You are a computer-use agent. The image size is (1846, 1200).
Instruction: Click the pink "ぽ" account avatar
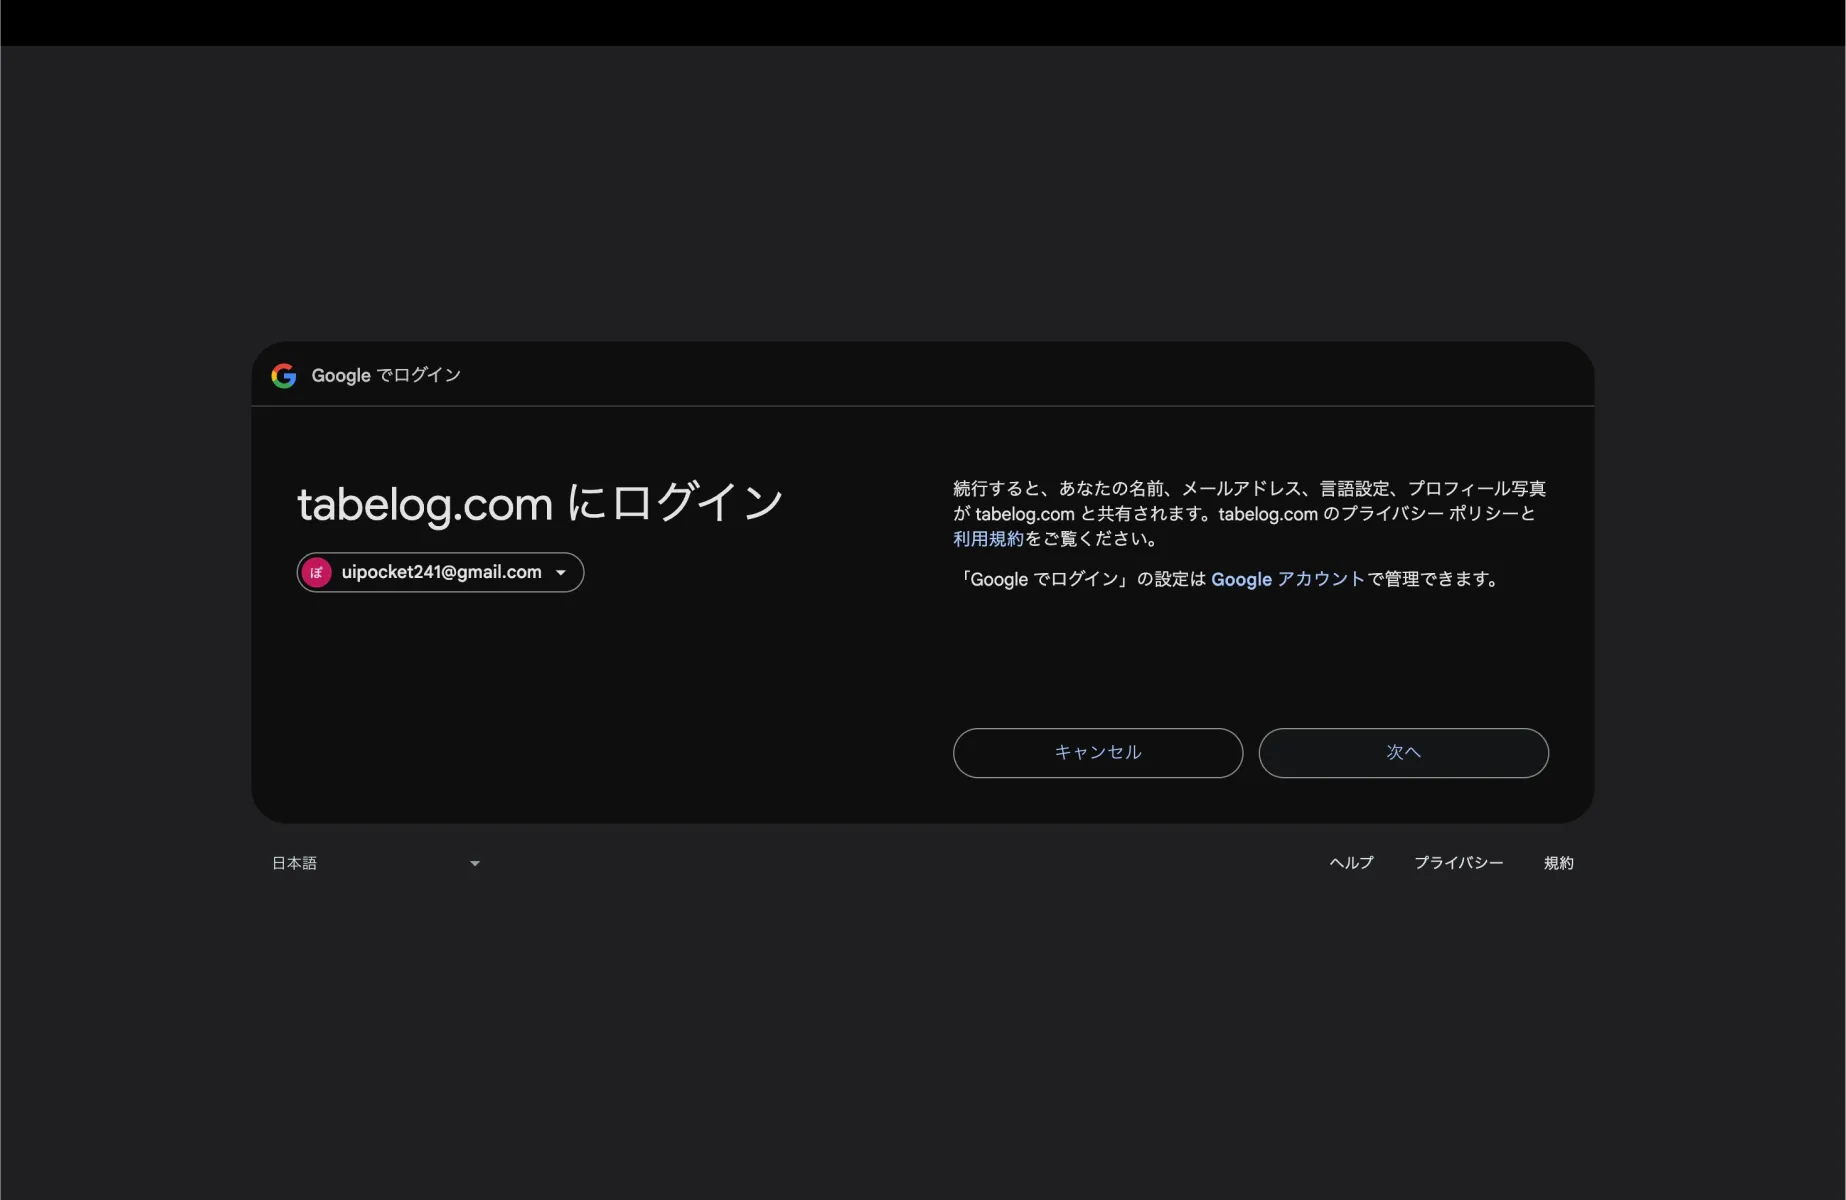tap(316, 572)
